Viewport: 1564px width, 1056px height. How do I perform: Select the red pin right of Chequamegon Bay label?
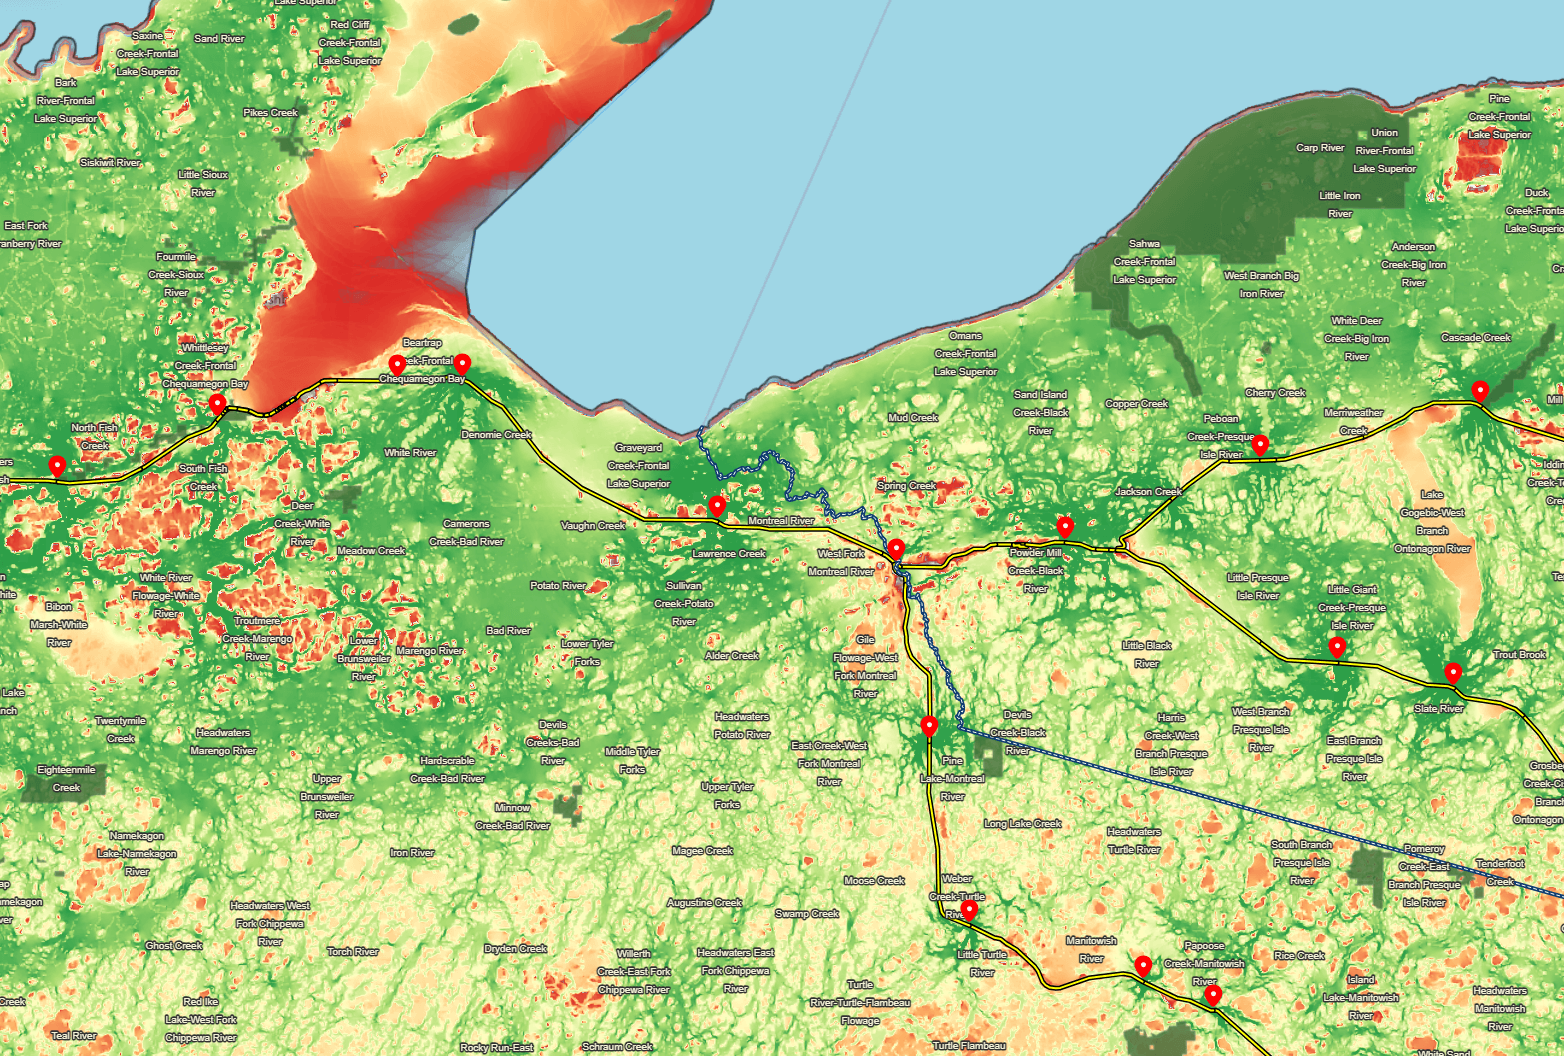(462, 365)
